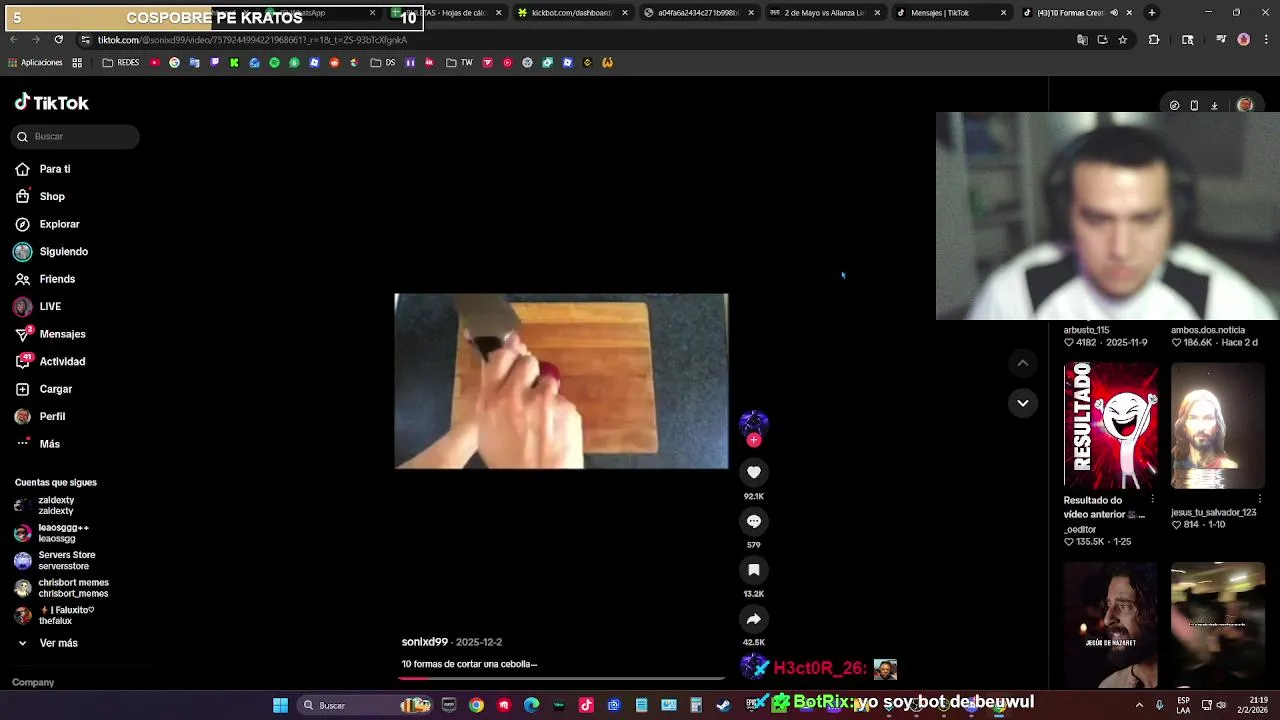Open the Más menu
Screen dimensions: 1280x720
(x=38, y=444)
